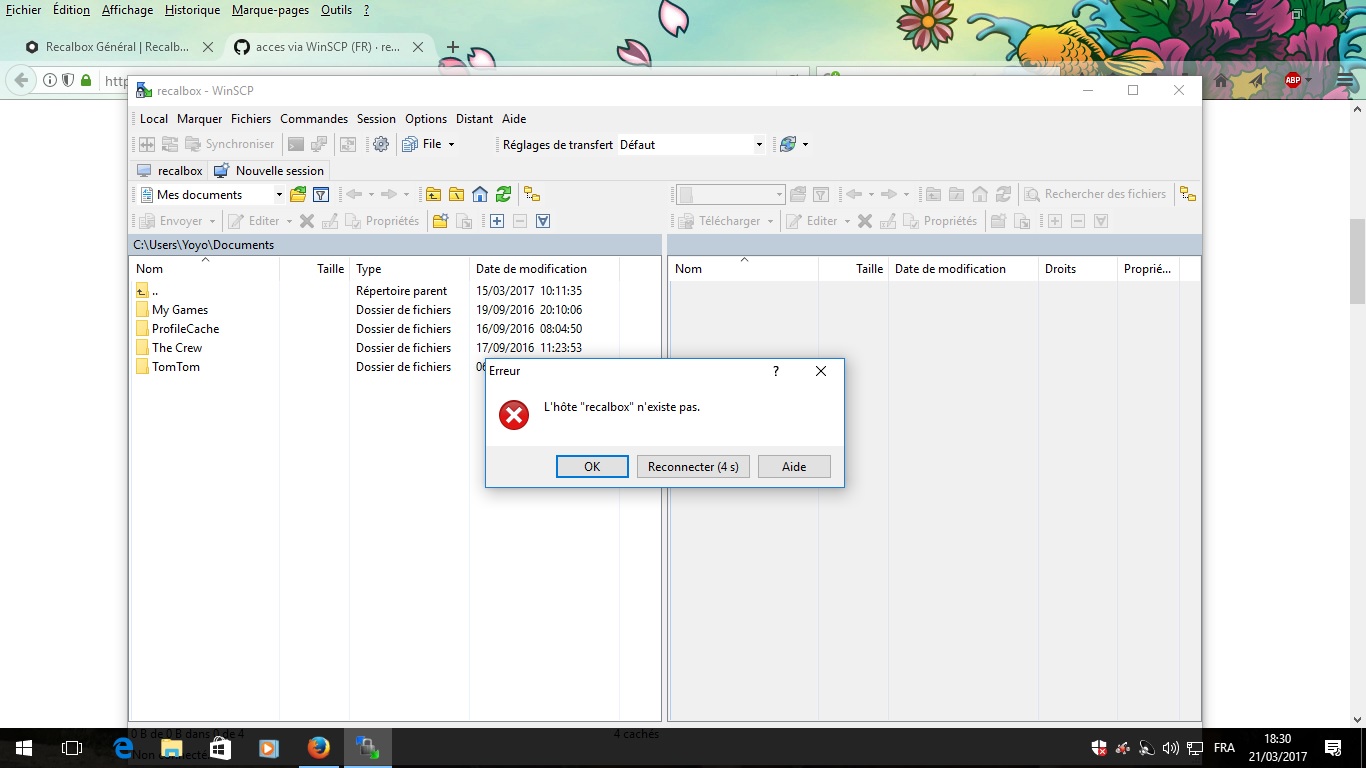Open Microsoft Edge from the taskbar
Image resolution: width=1366 pixels, height=768 pixels.
pyautogui.click(x=123, y=748)
